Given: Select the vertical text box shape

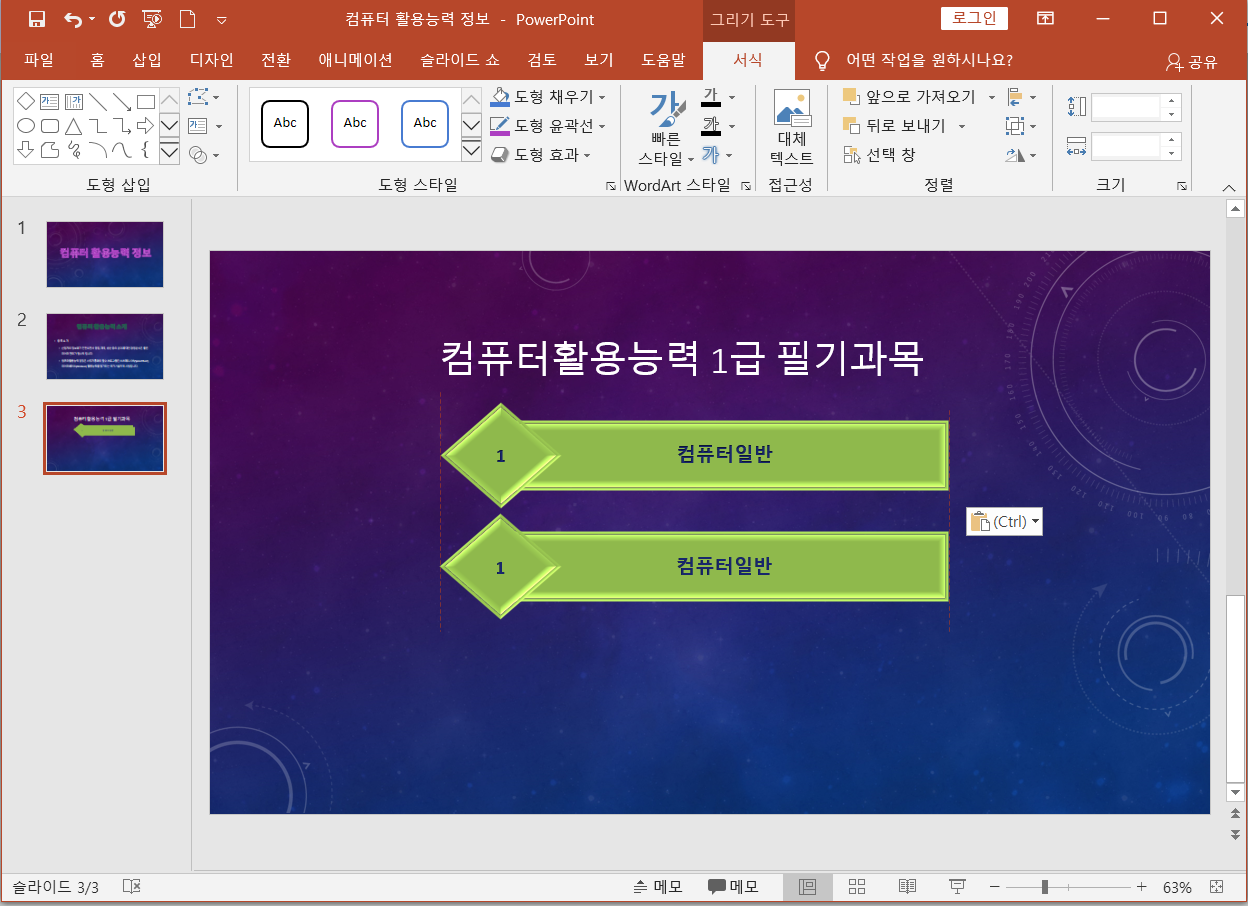Looking at the screenshot, I should click(74, 101).
